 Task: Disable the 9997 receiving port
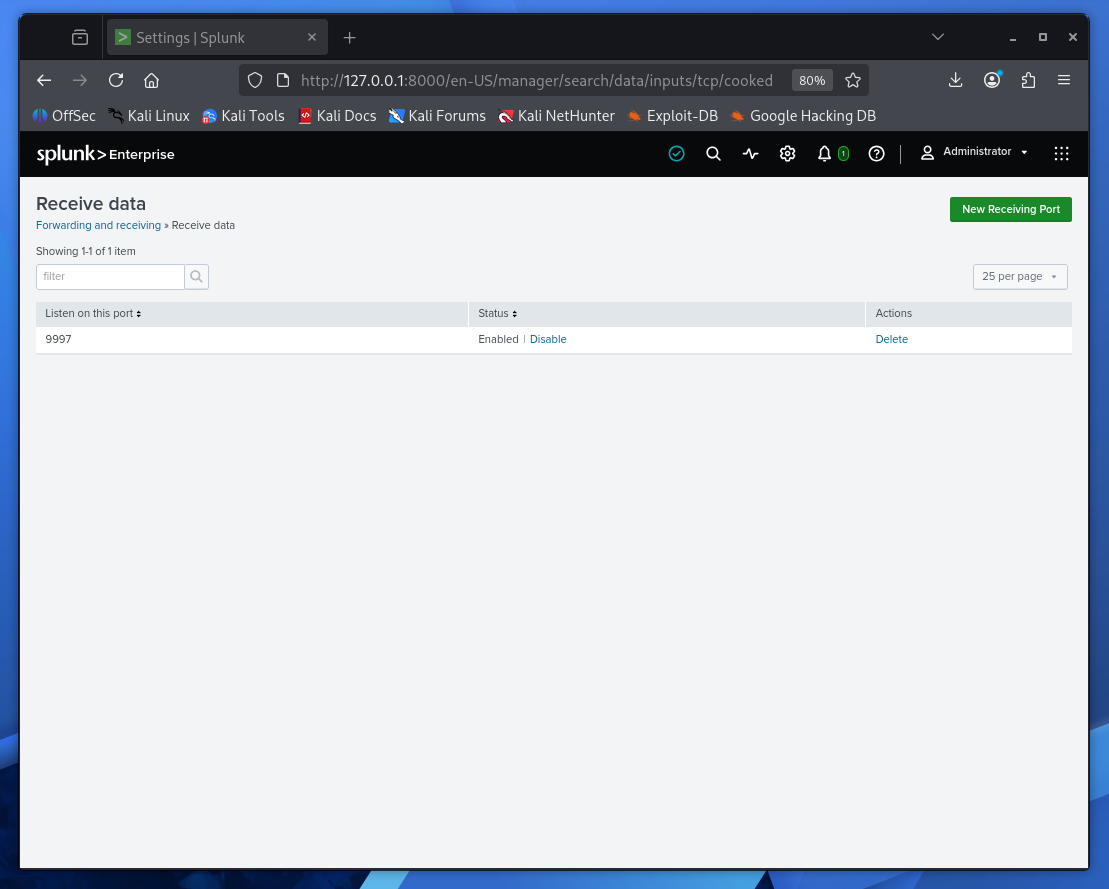(547, 339)
